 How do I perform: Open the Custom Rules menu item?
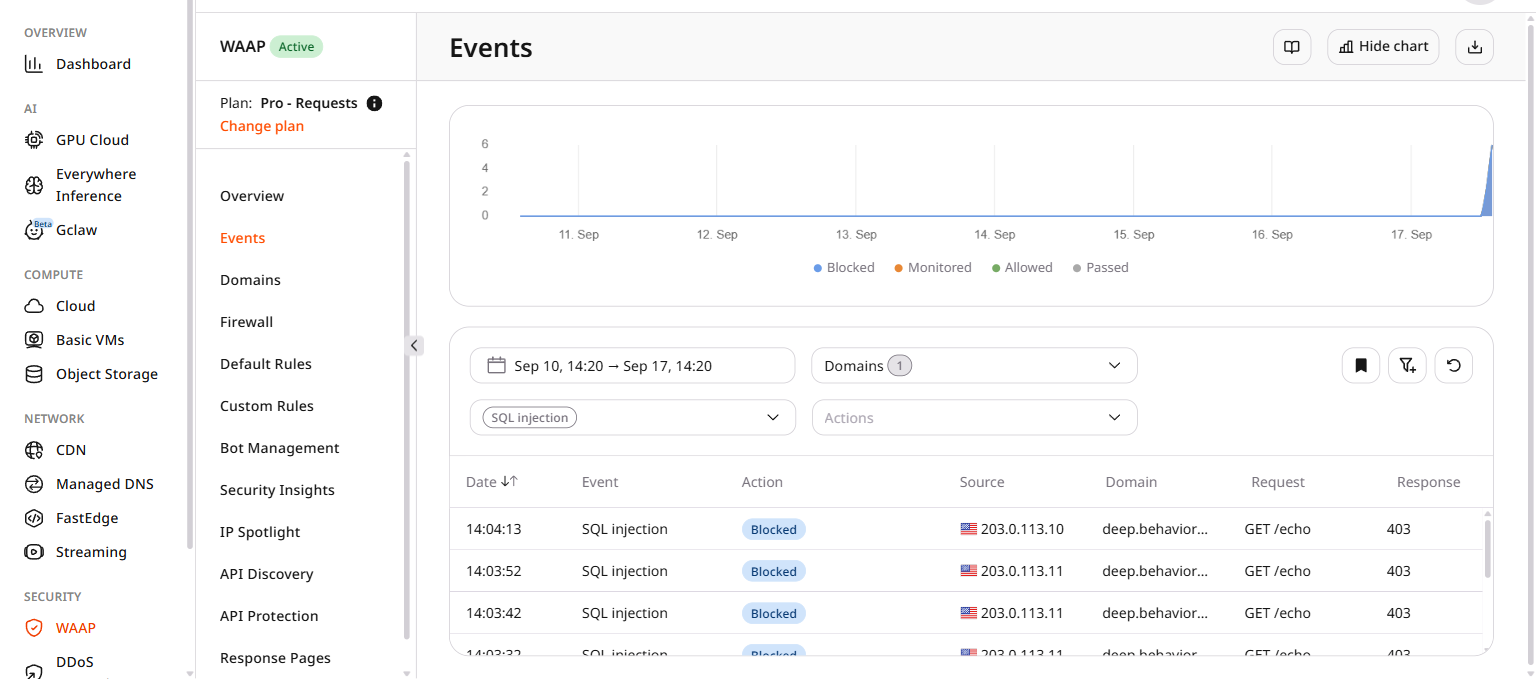tap(267, 406)
